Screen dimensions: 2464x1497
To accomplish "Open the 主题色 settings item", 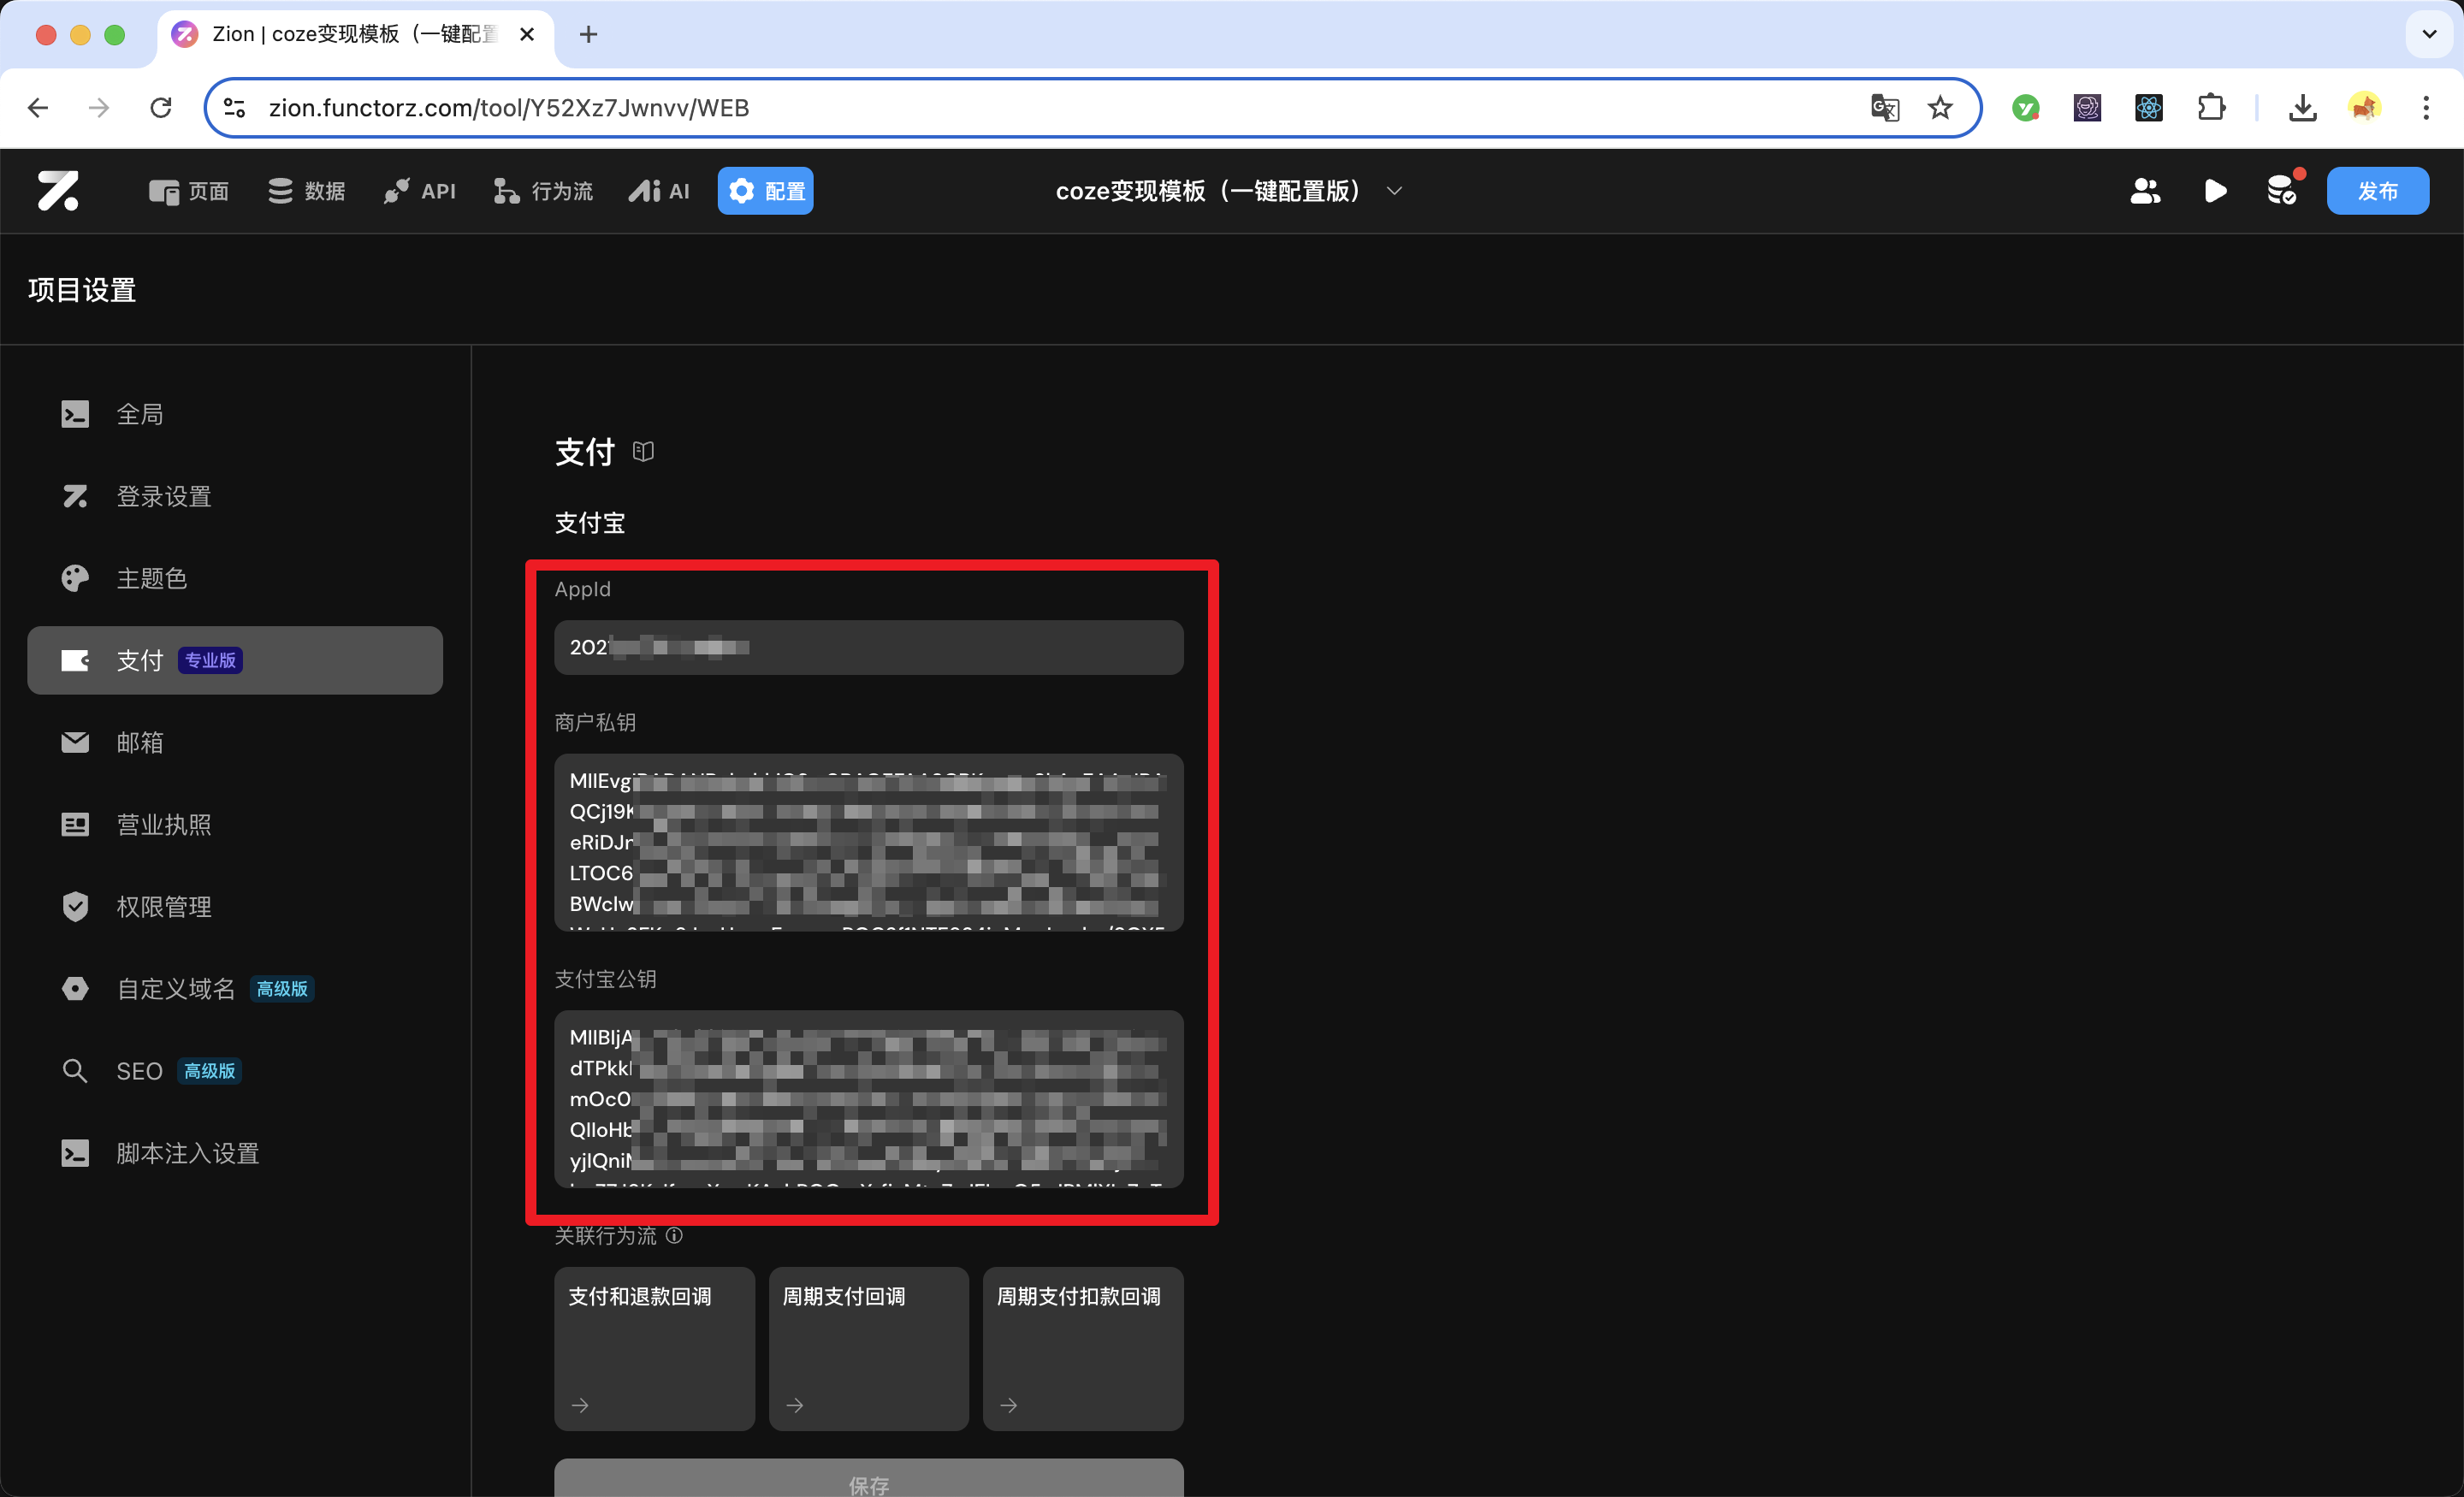I will pos(235,578).
